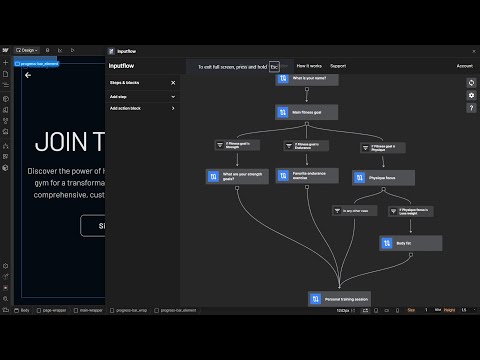Open the question mark help button
The height and width of the screenshot is (360, 480).
coord(471,108)
